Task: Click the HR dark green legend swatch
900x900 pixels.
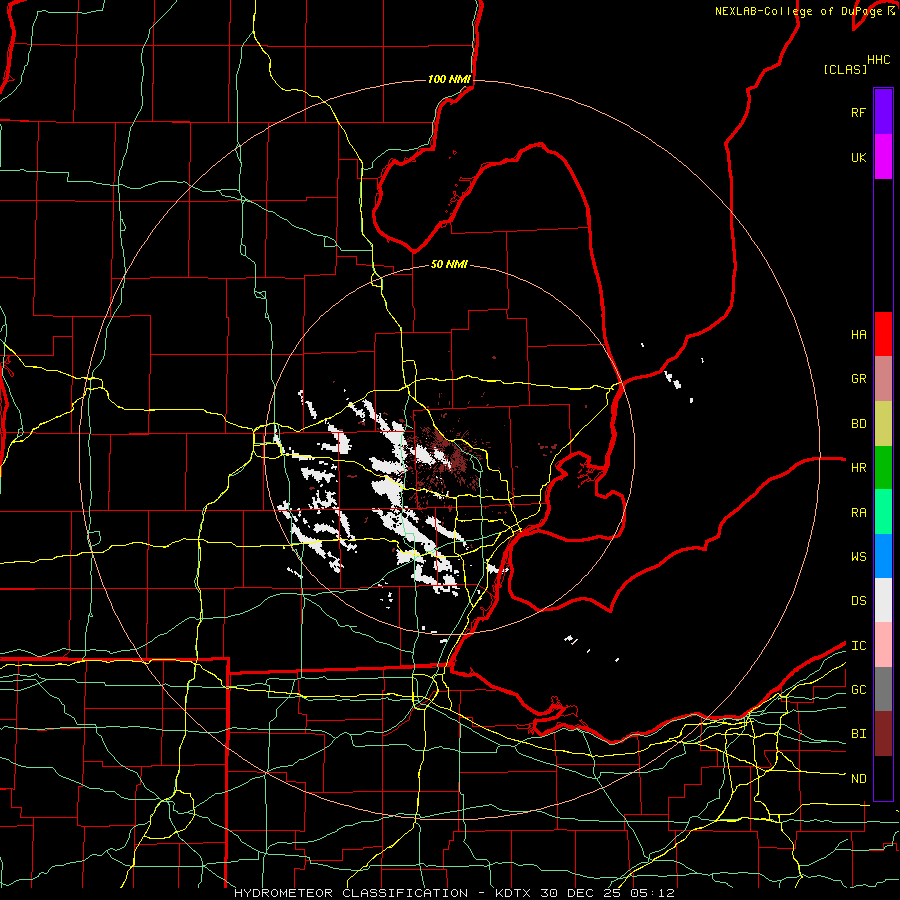Action: coord(883,468)
